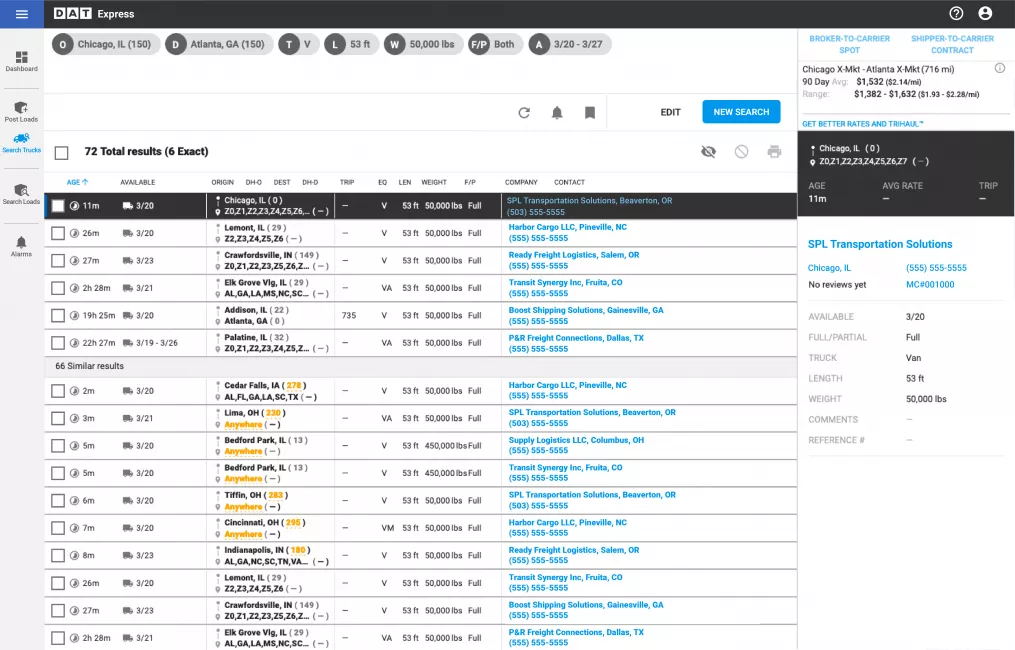Select trip value 735 in Addison row
1015x650 pixels.
tap(349, 315)
